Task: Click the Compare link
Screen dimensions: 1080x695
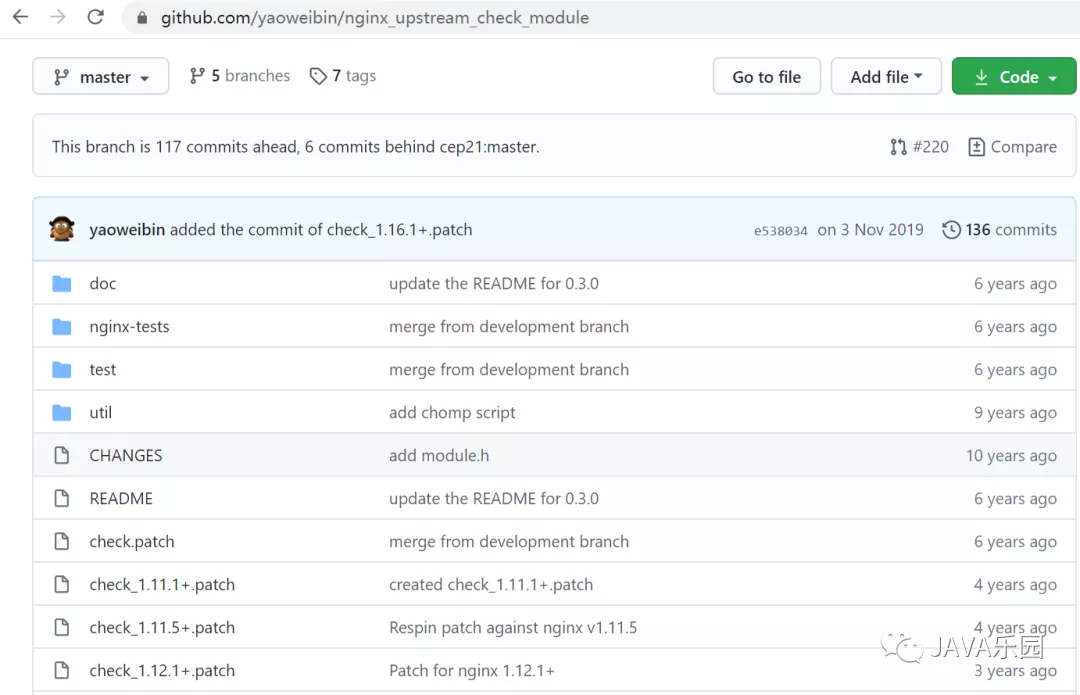Action: coord(1012,147)
